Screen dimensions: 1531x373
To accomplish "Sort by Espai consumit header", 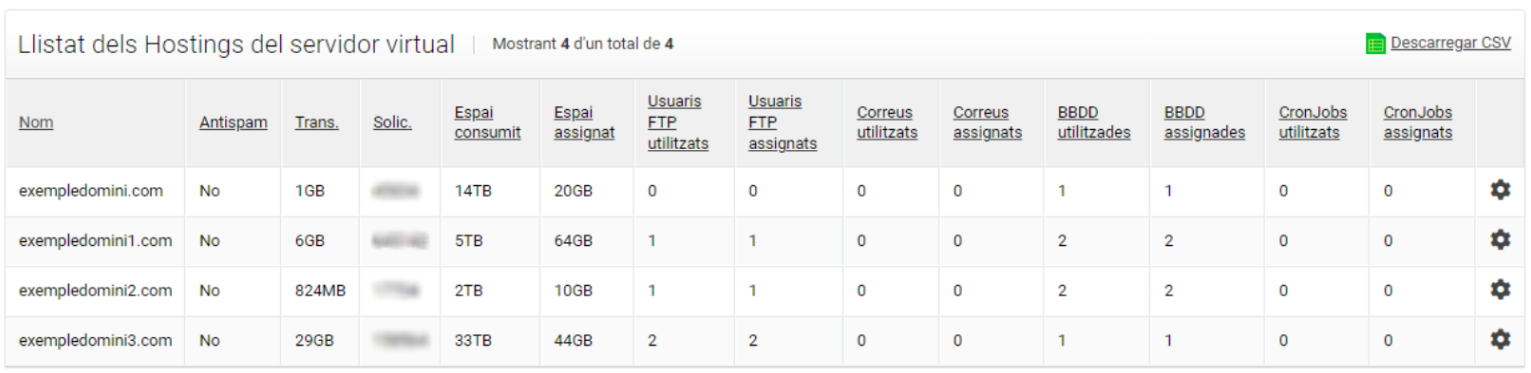I will pyautogui.click(x=487, y=122).
